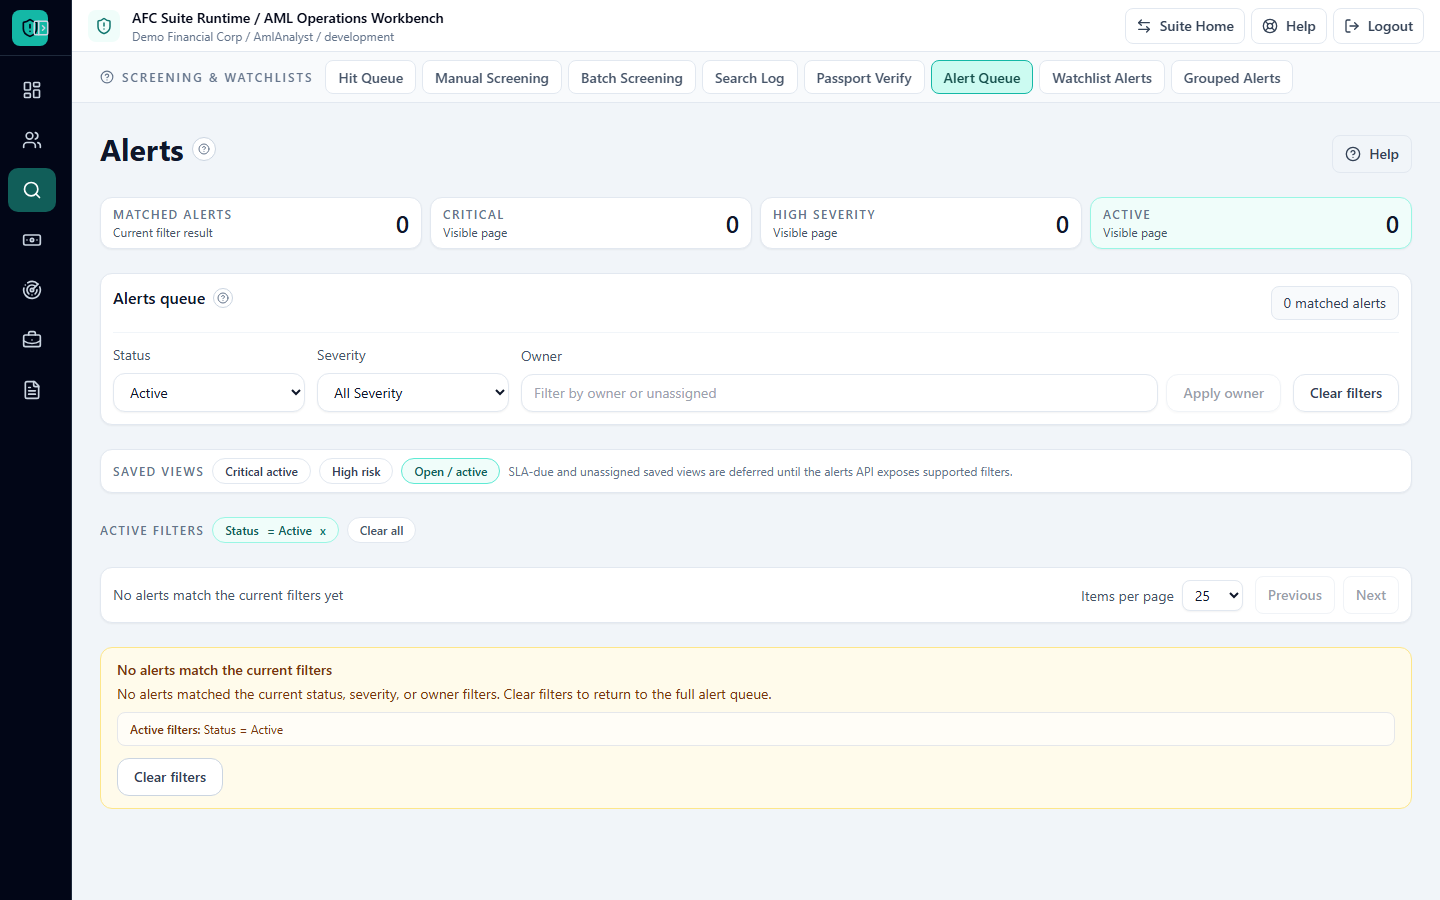This screenshot has width=1440, height=900.
Task: Open the Search Log tab
Action: coord(749,78)
